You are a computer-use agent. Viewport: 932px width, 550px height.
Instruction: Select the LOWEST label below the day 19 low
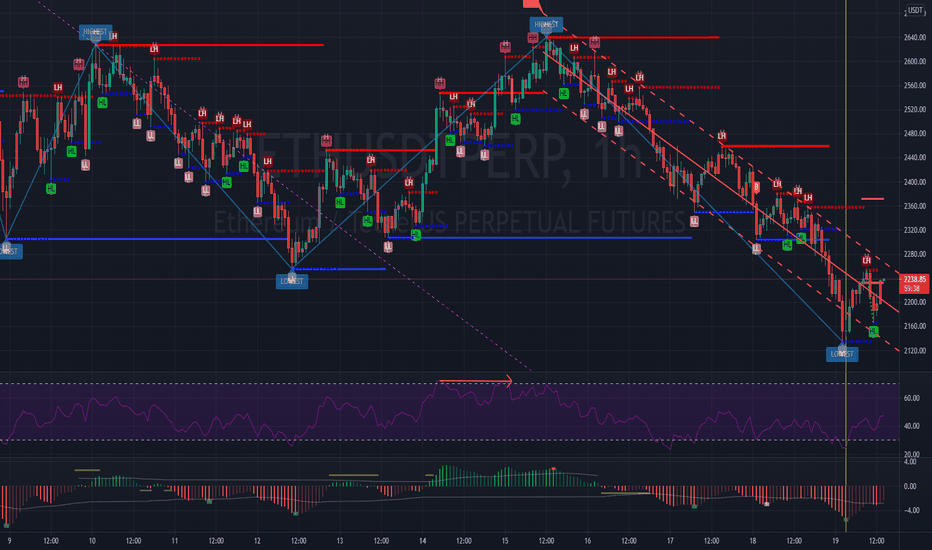pos(842,354)
